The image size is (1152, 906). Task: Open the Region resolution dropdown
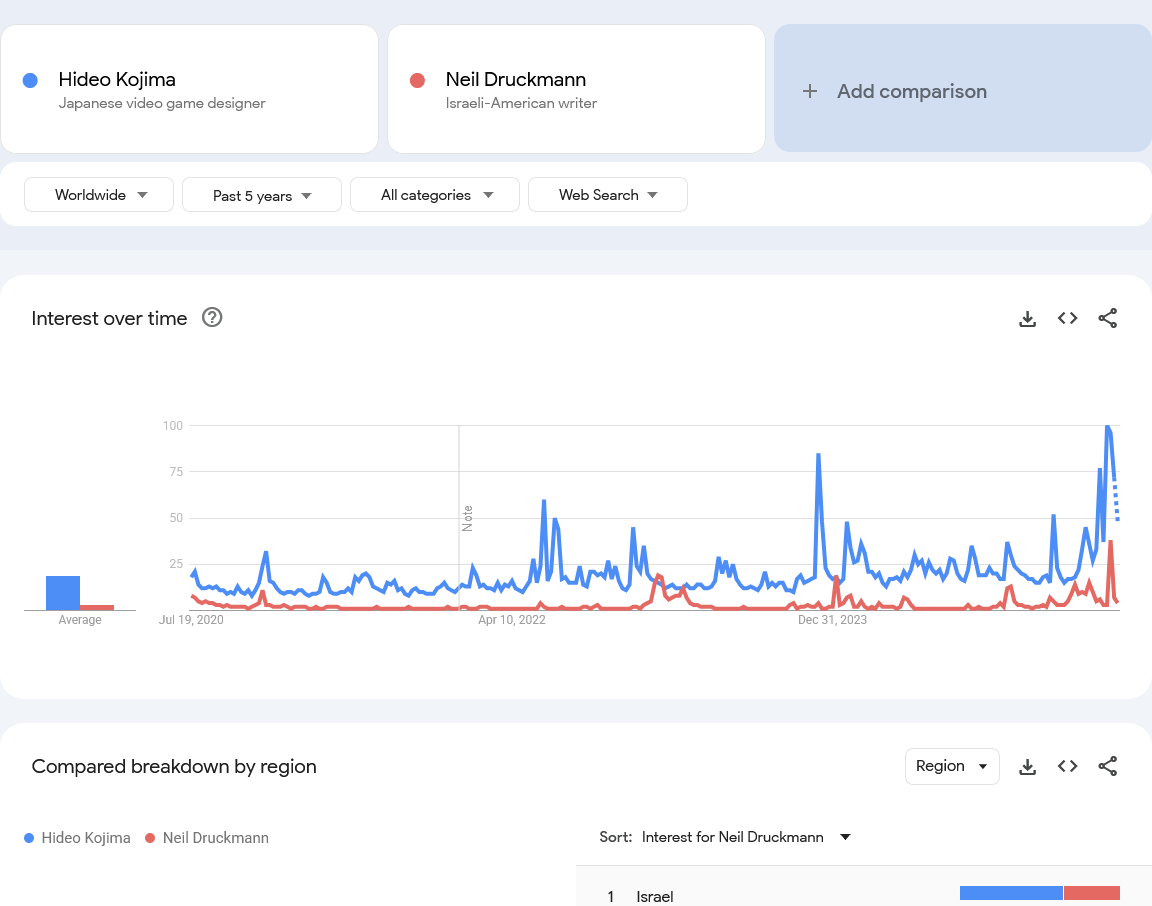(x=952, y=766)
